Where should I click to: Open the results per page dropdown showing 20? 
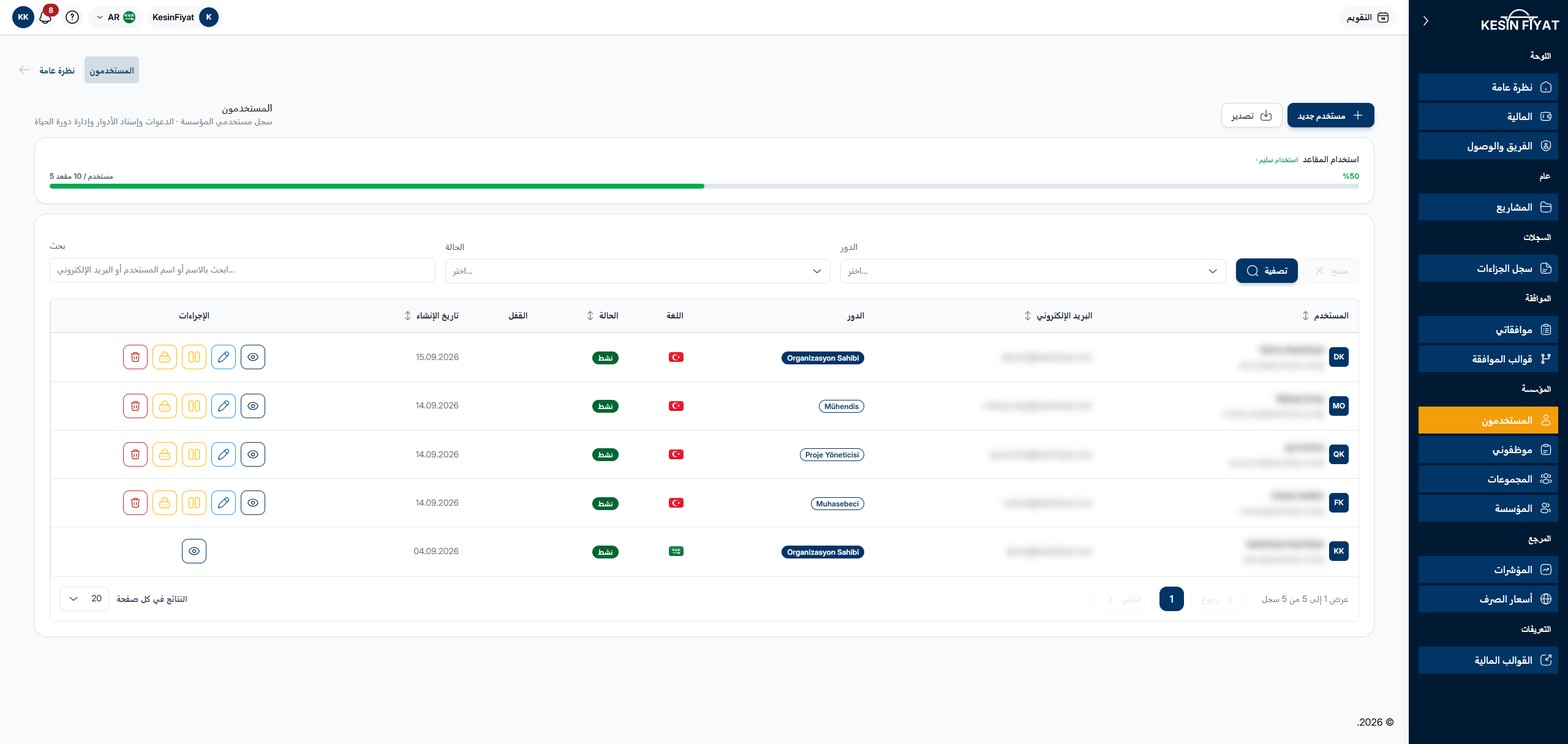[84, 599]
